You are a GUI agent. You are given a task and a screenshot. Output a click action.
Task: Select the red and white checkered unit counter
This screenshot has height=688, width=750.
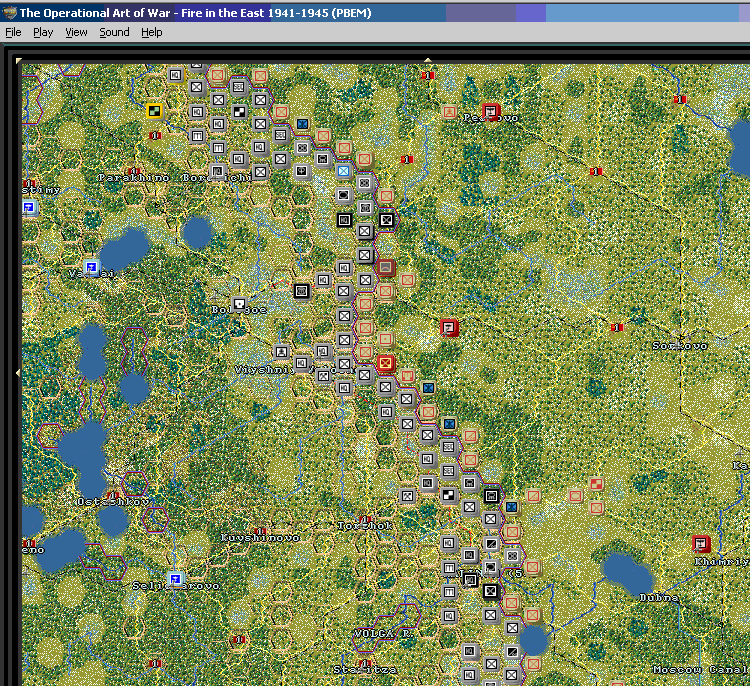tap(596, 484)
